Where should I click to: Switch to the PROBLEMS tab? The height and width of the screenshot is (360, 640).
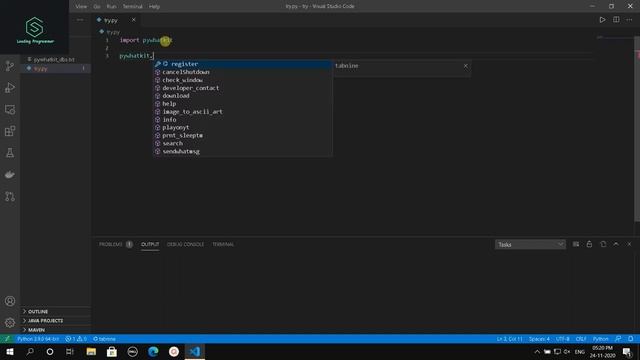[x=116, y=244]
